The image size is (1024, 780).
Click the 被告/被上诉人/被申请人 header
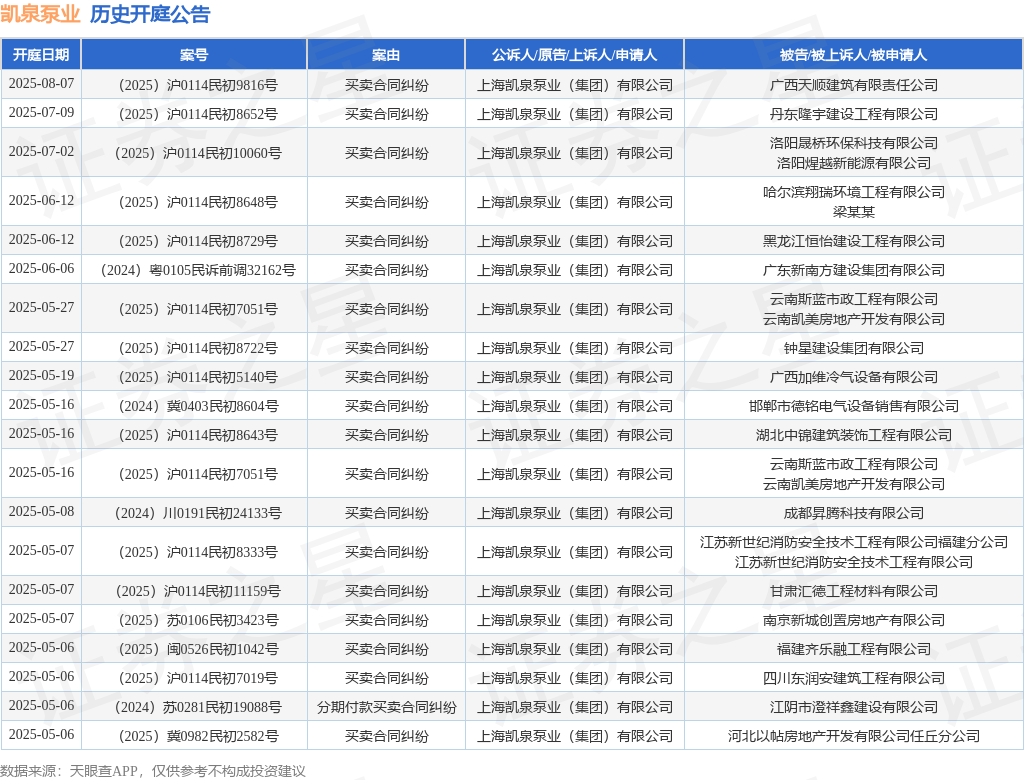(x=854, y=55)
